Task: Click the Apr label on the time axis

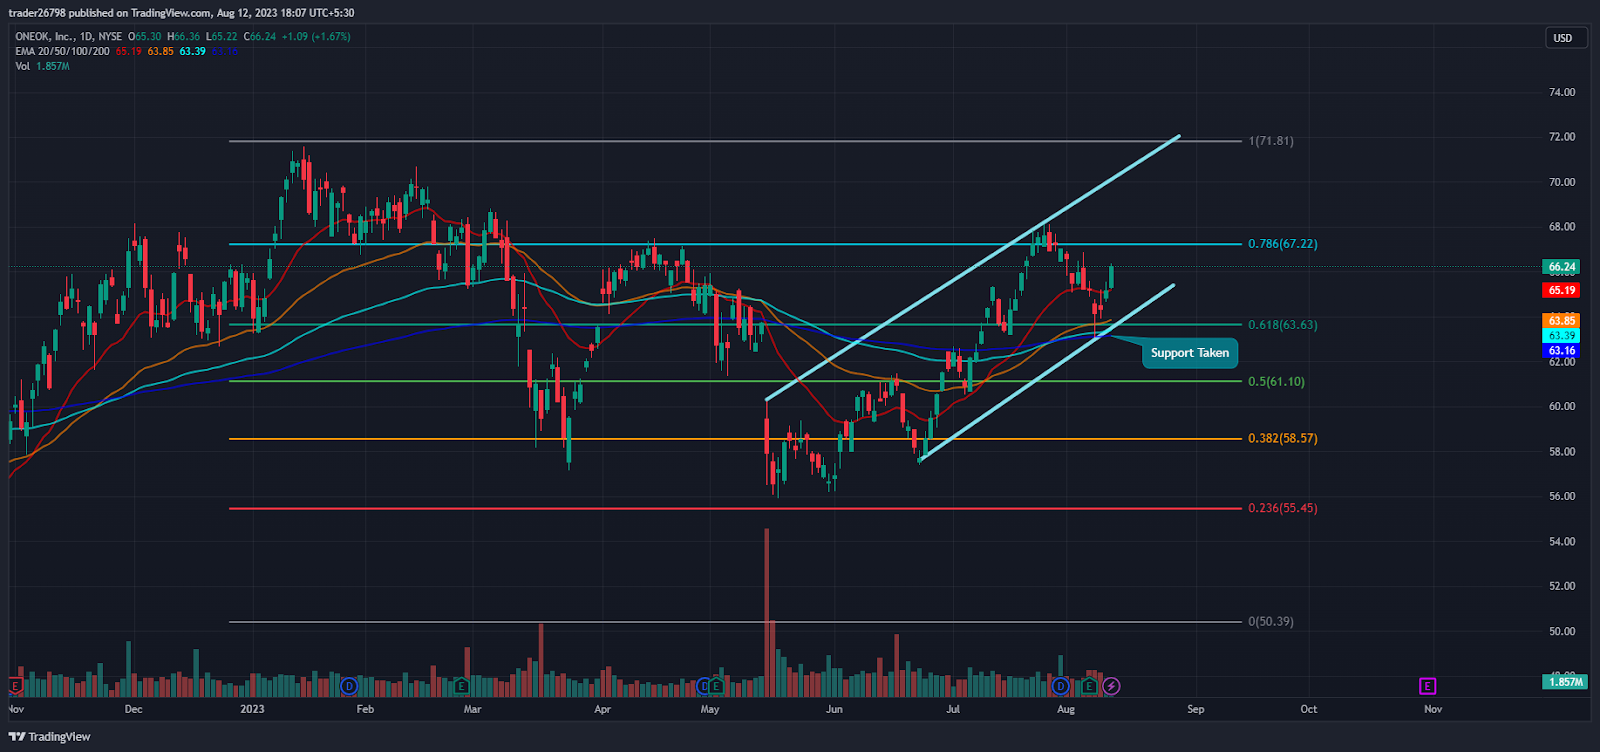Action: pyautogui.click(x=602, y=710)
